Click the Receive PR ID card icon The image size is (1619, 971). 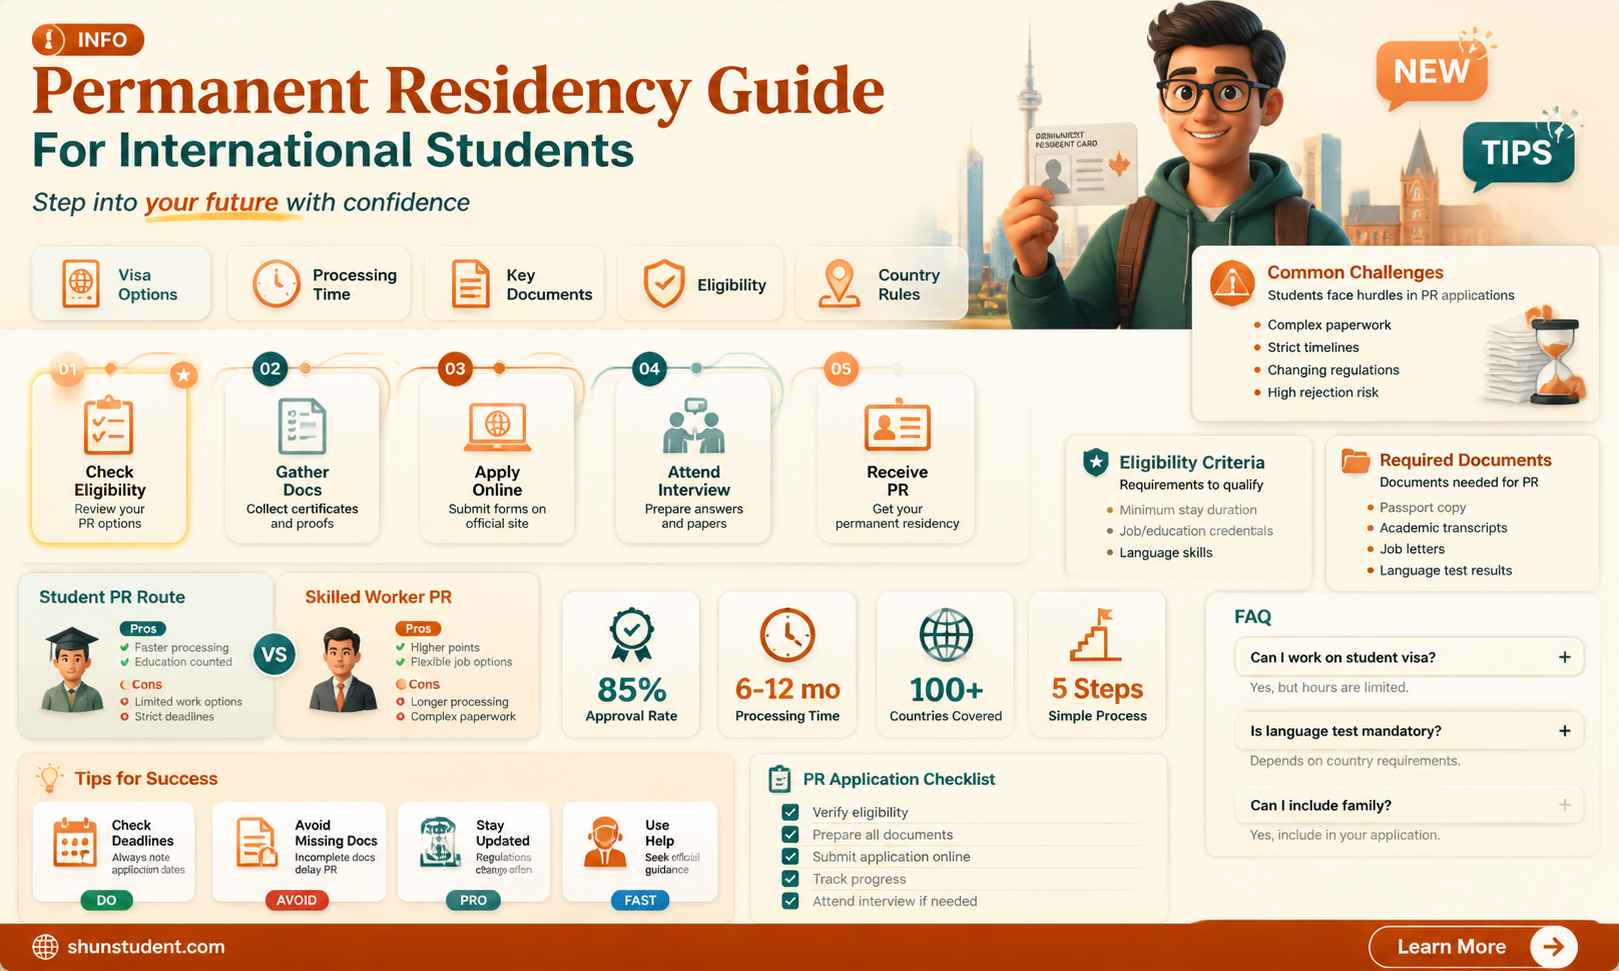(897, 427)
